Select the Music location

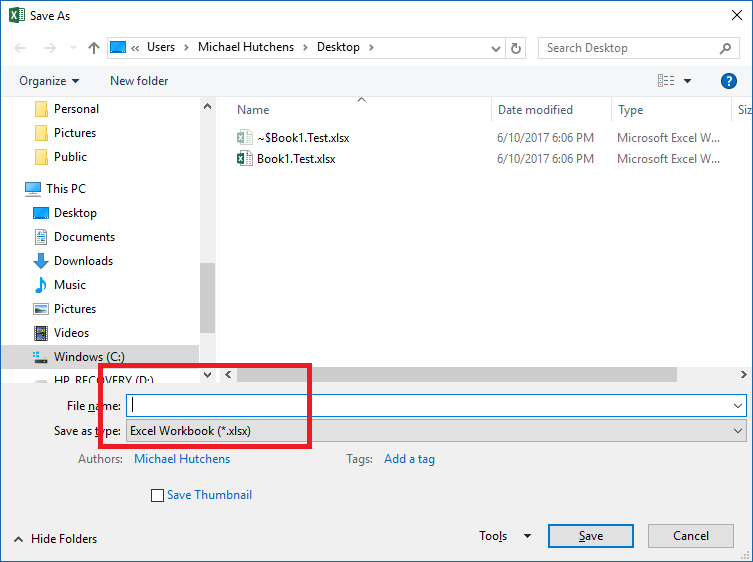[x=60, y=285]
